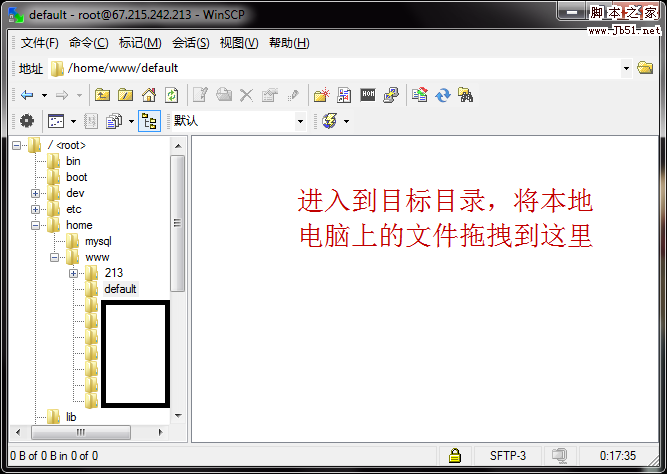
Task: Open the 标记(M) menu
Action: tap(140, 43)
